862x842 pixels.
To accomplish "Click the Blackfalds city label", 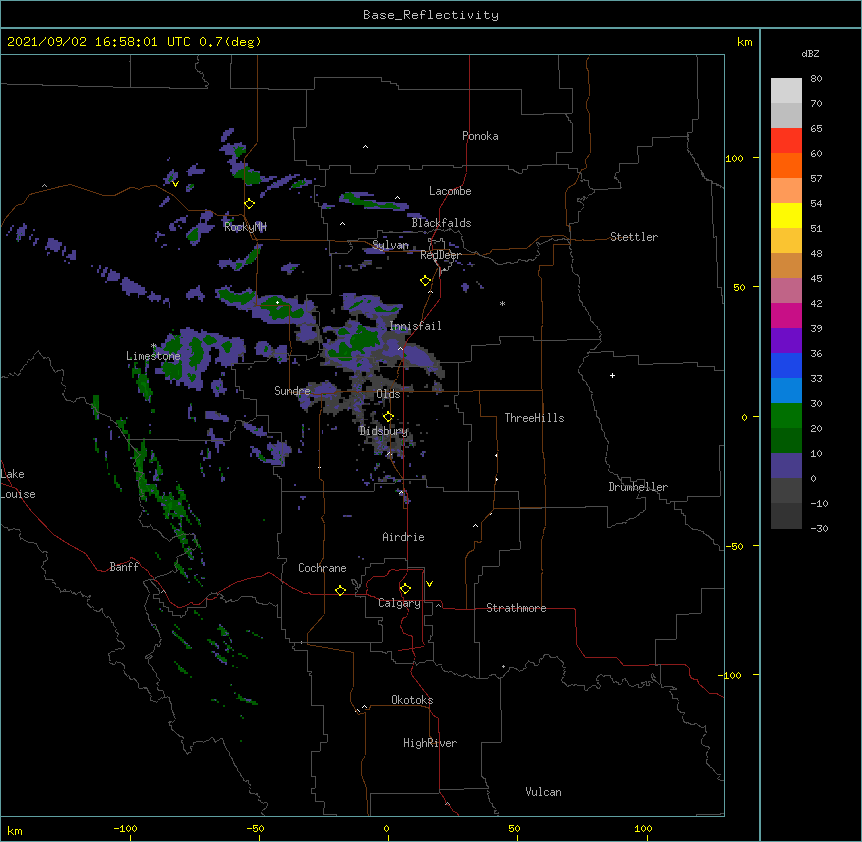I will click(x=441, y=223).
